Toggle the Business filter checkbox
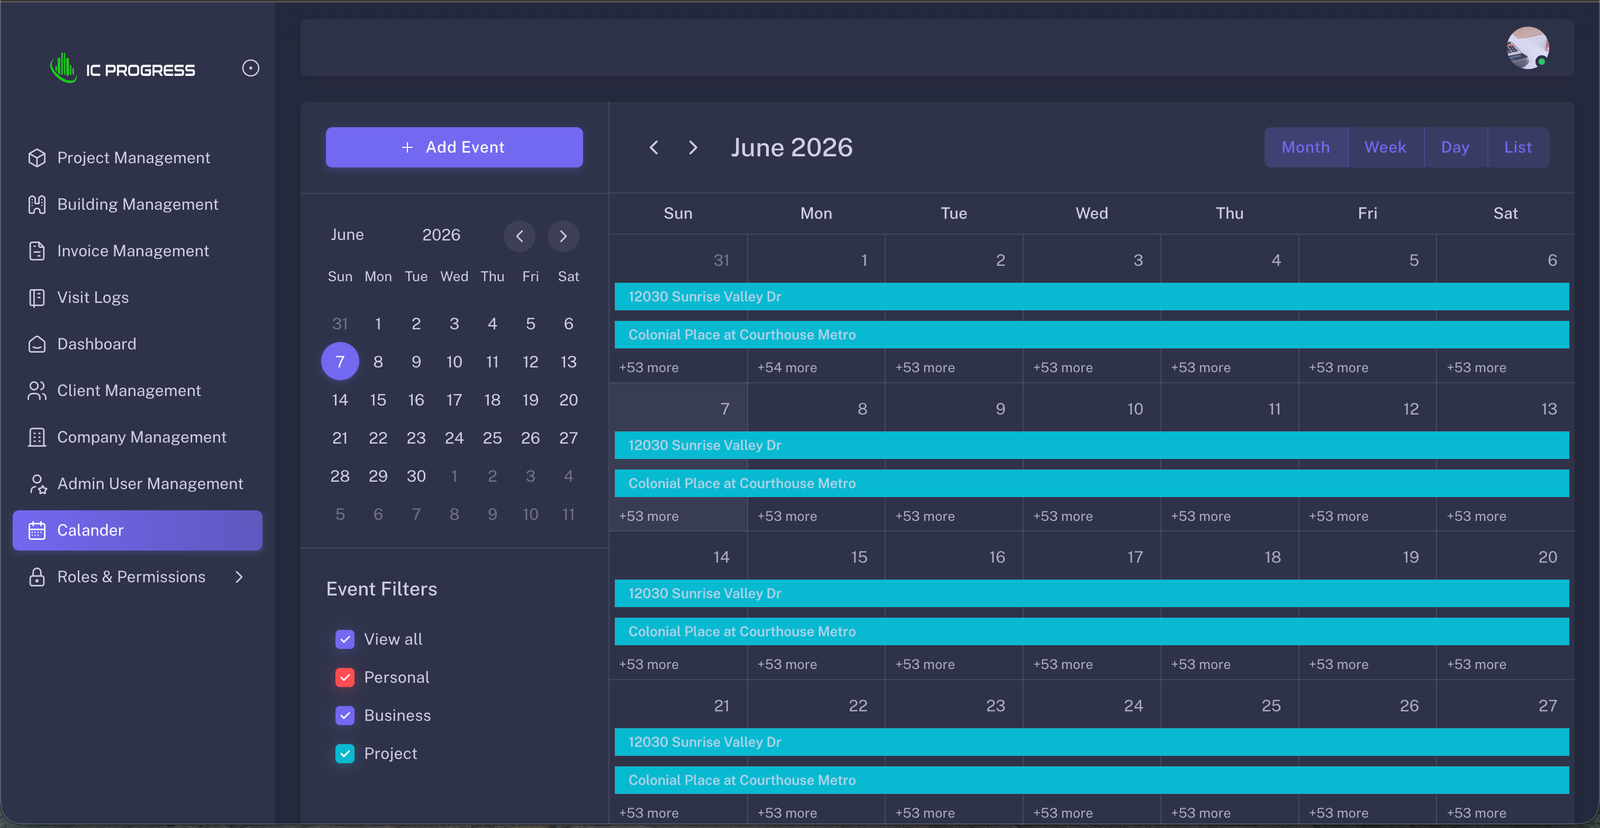 point(345,715)
